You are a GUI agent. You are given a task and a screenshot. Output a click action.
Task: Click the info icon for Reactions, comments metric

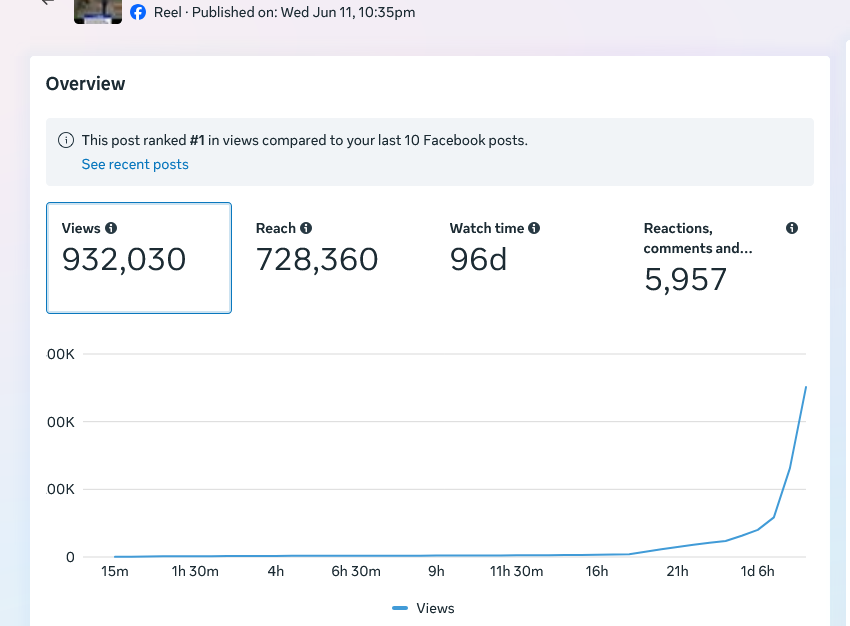(792, 228)
